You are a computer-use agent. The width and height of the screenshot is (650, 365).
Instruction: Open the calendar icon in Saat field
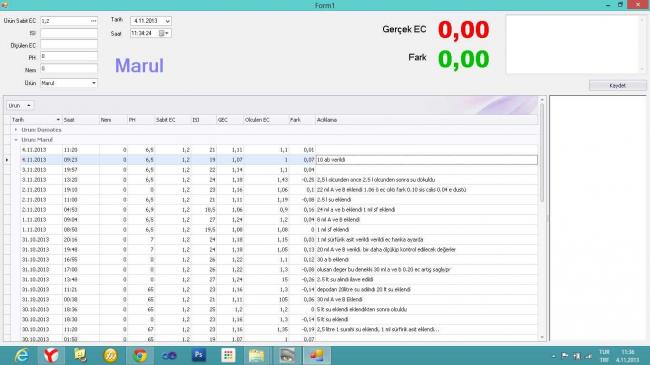tap(162, 33)
